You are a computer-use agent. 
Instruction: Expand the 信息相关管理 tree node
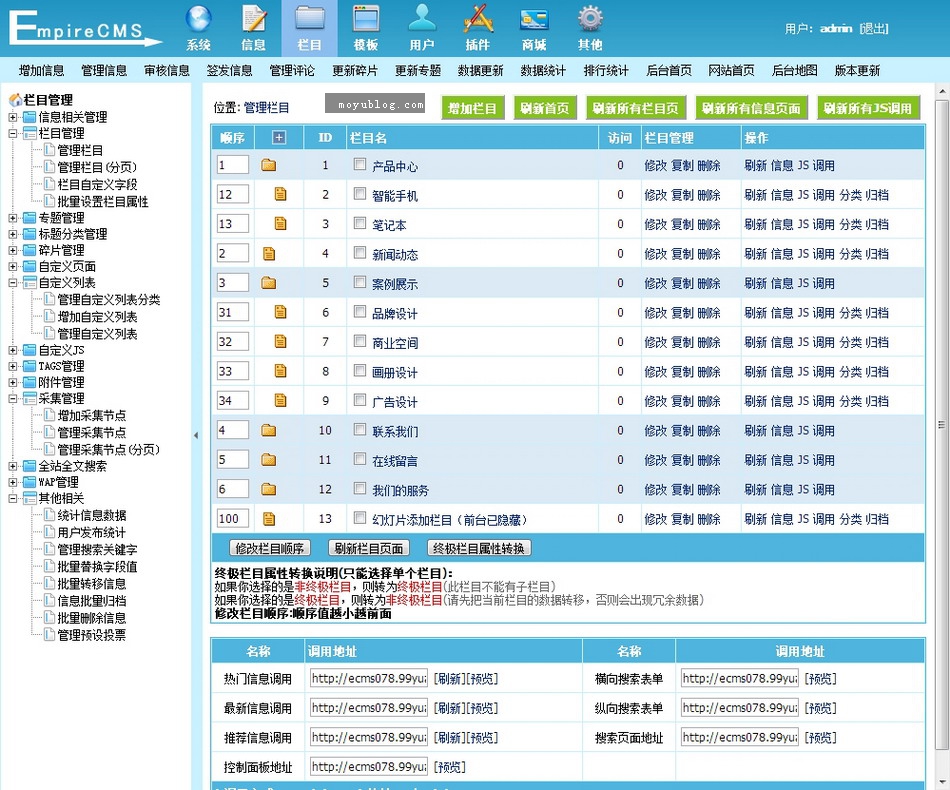click(x=13, y=117)
